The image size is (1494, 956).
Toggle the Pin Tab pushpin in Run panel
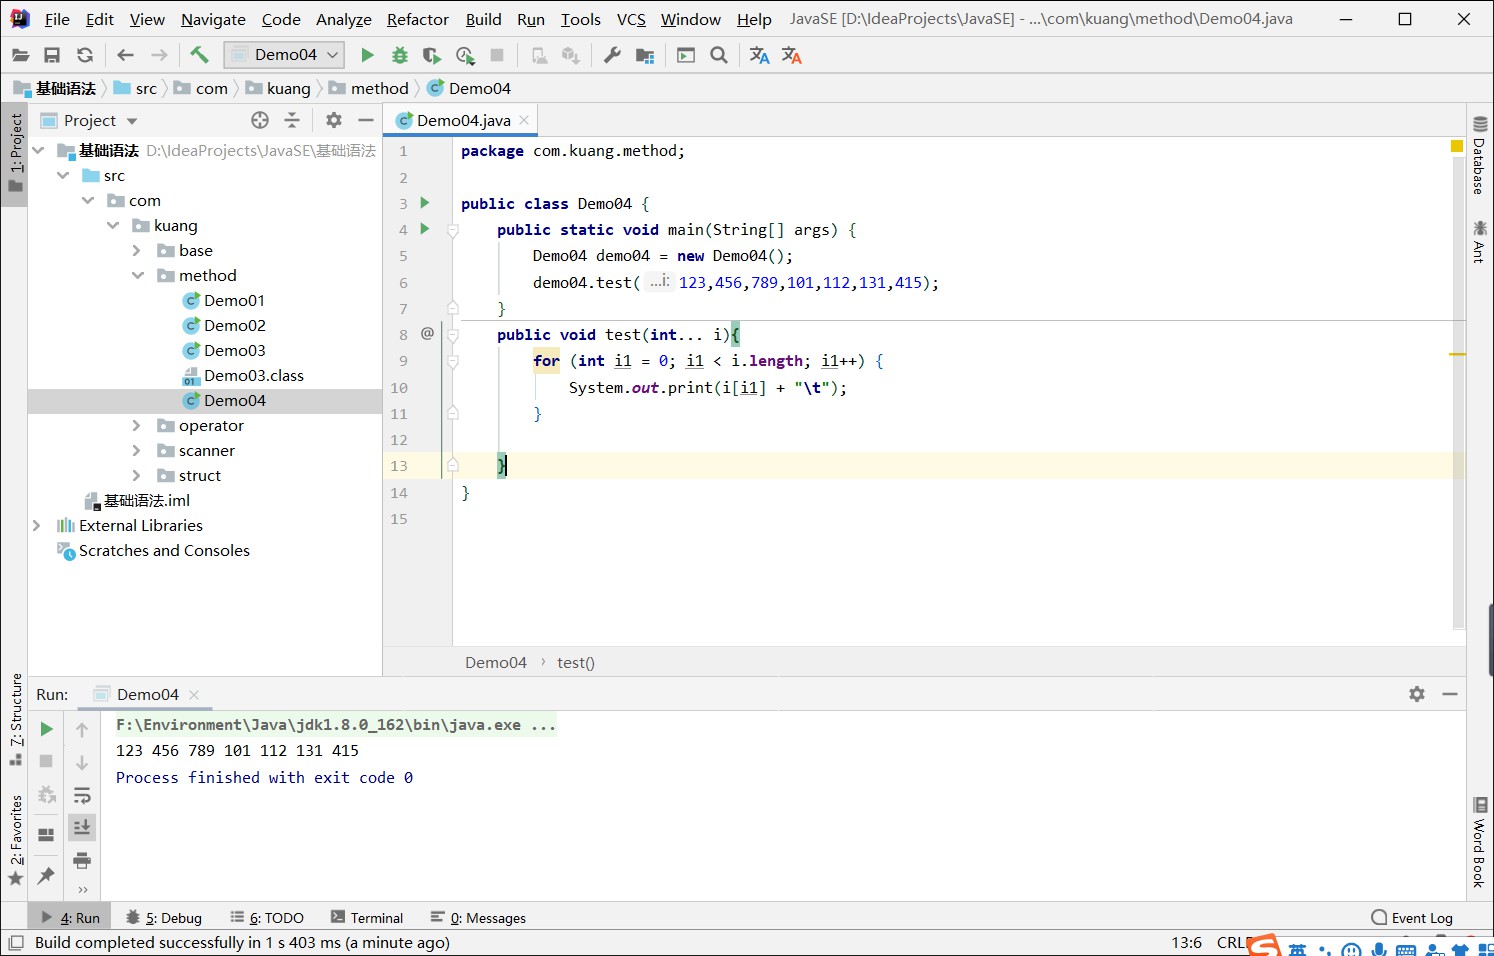46,876
